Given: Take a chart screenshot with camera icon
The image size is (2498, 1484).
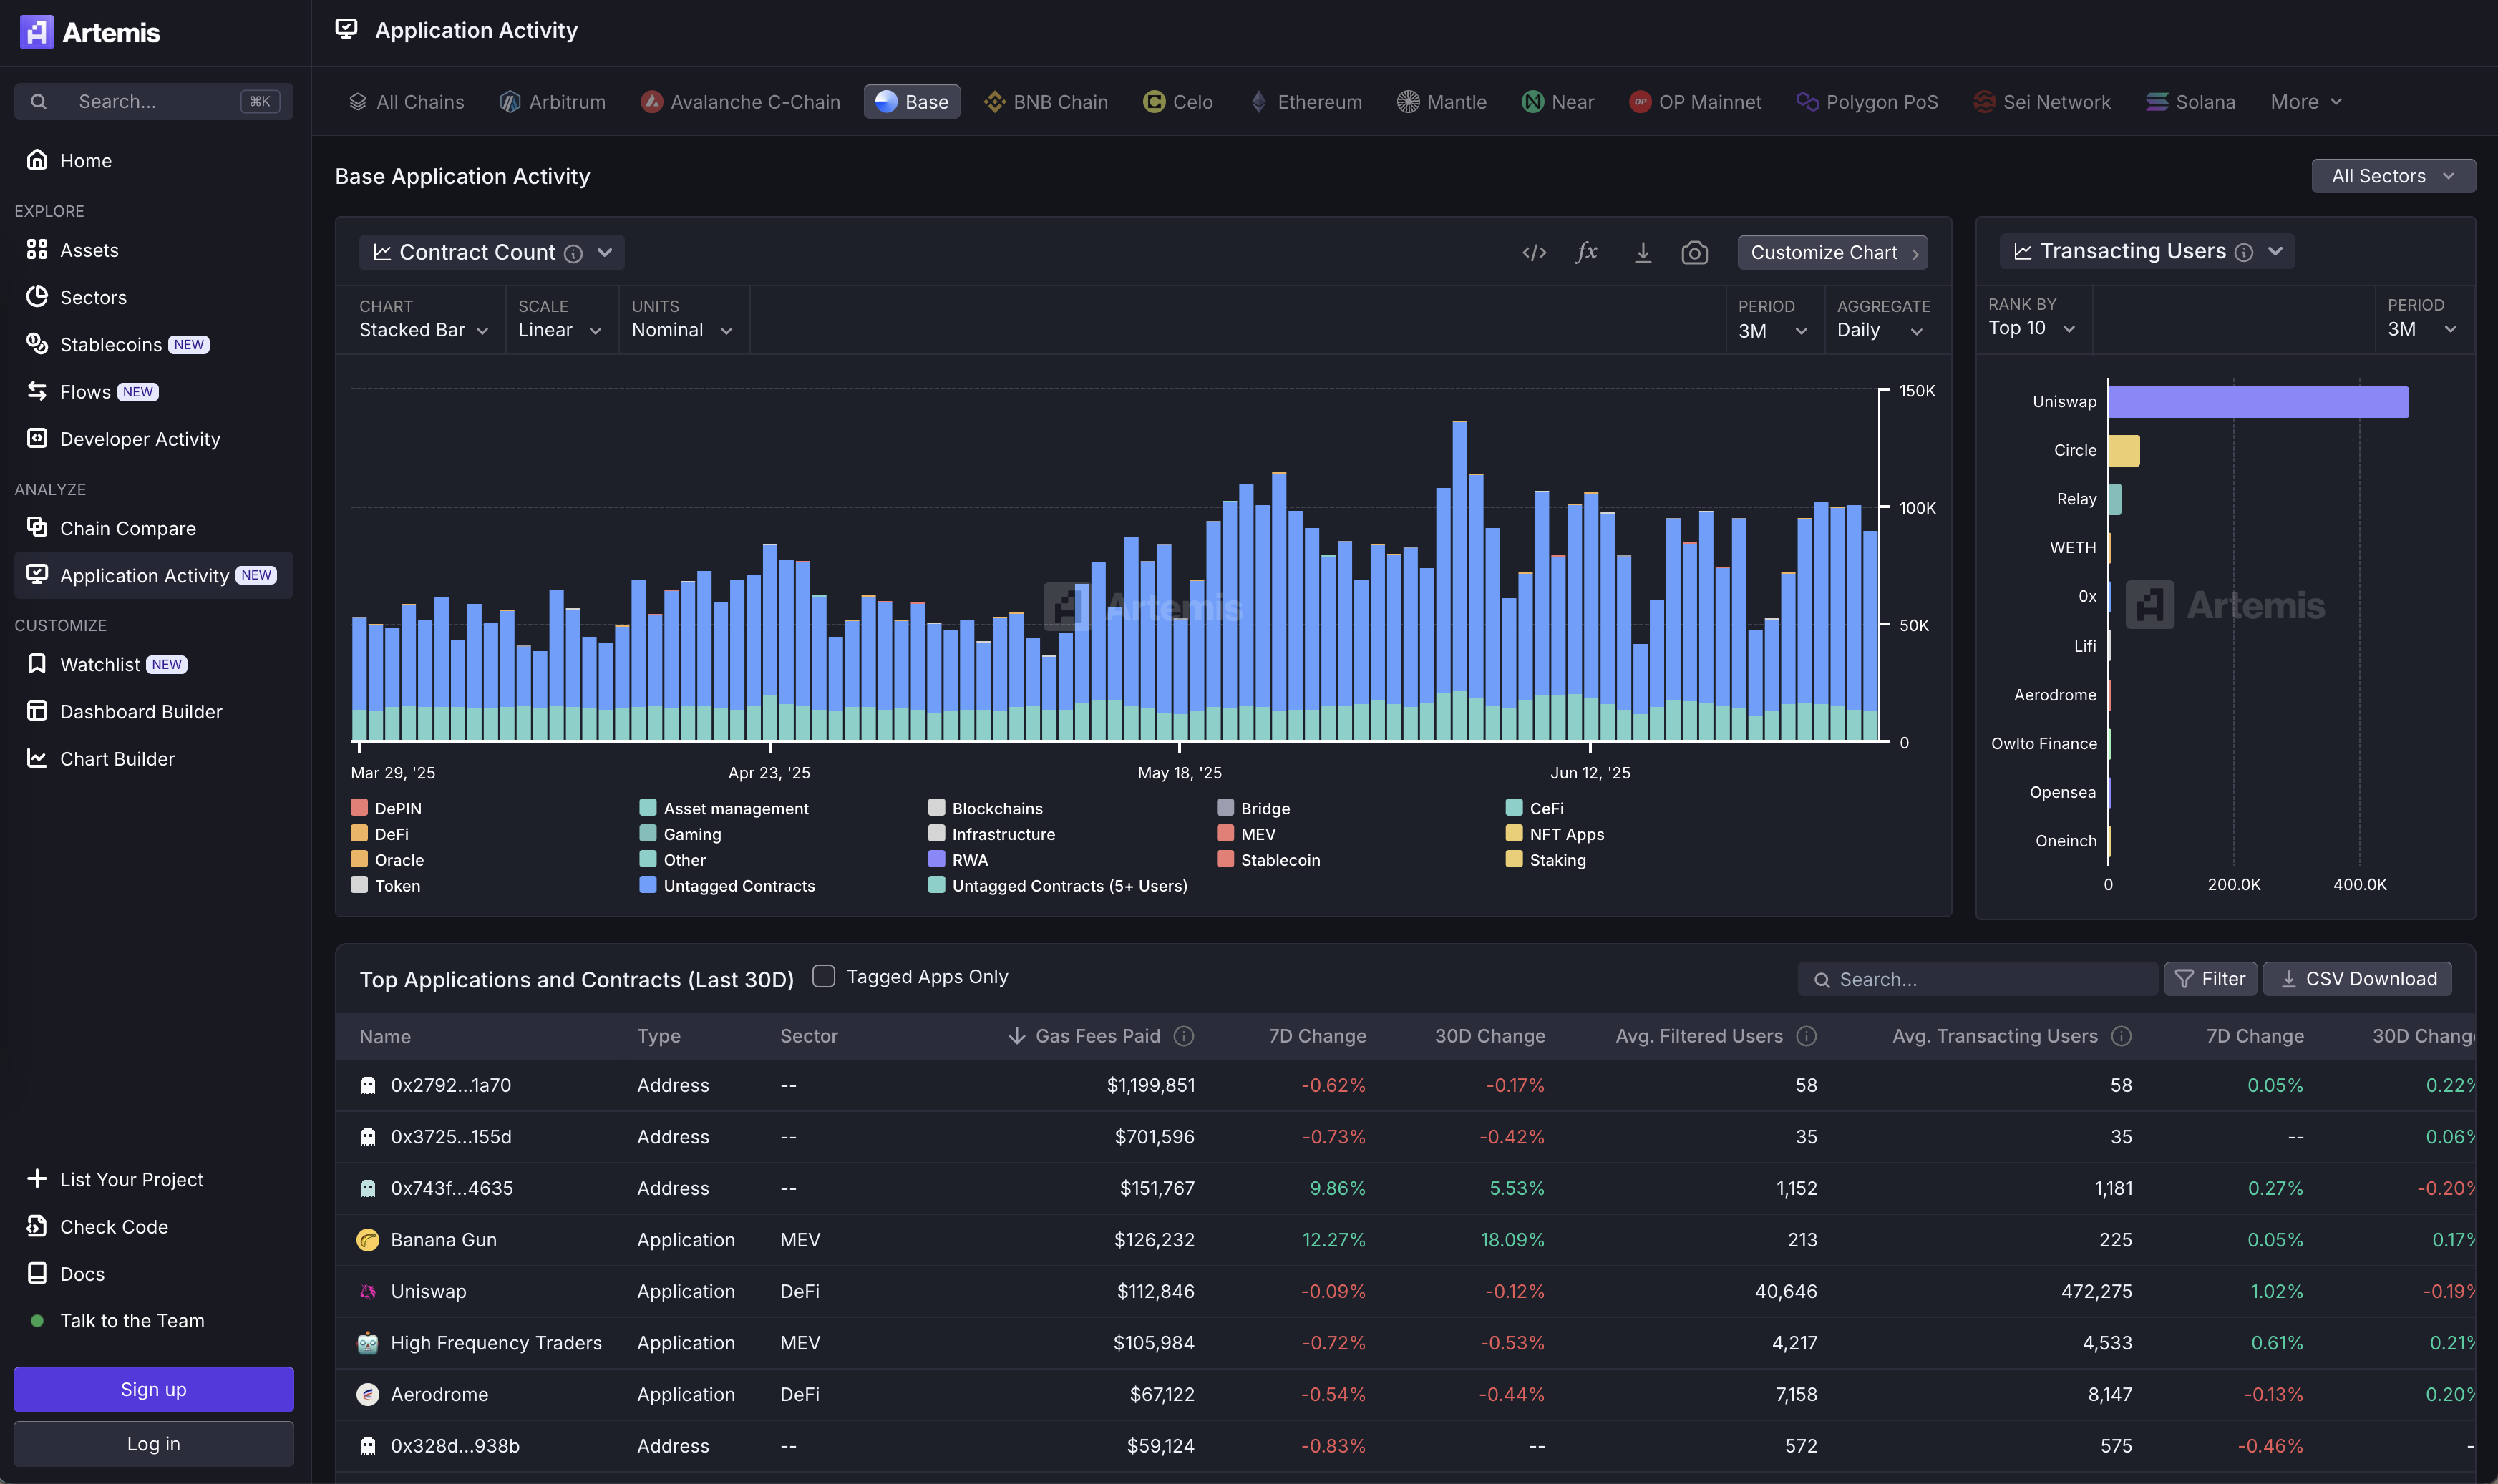Looking at the screenshot, I should click(1694, 252).
